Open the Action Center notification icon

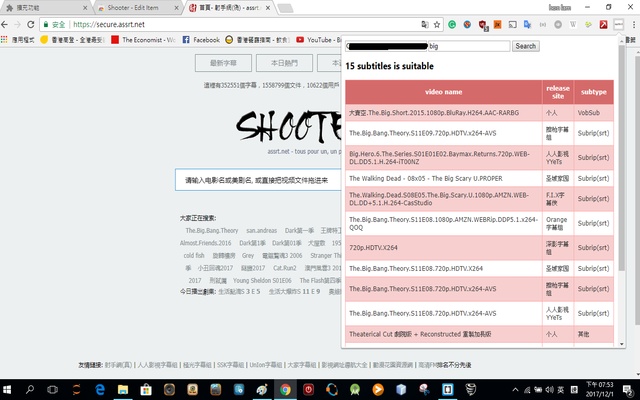[x=628, y=390]
